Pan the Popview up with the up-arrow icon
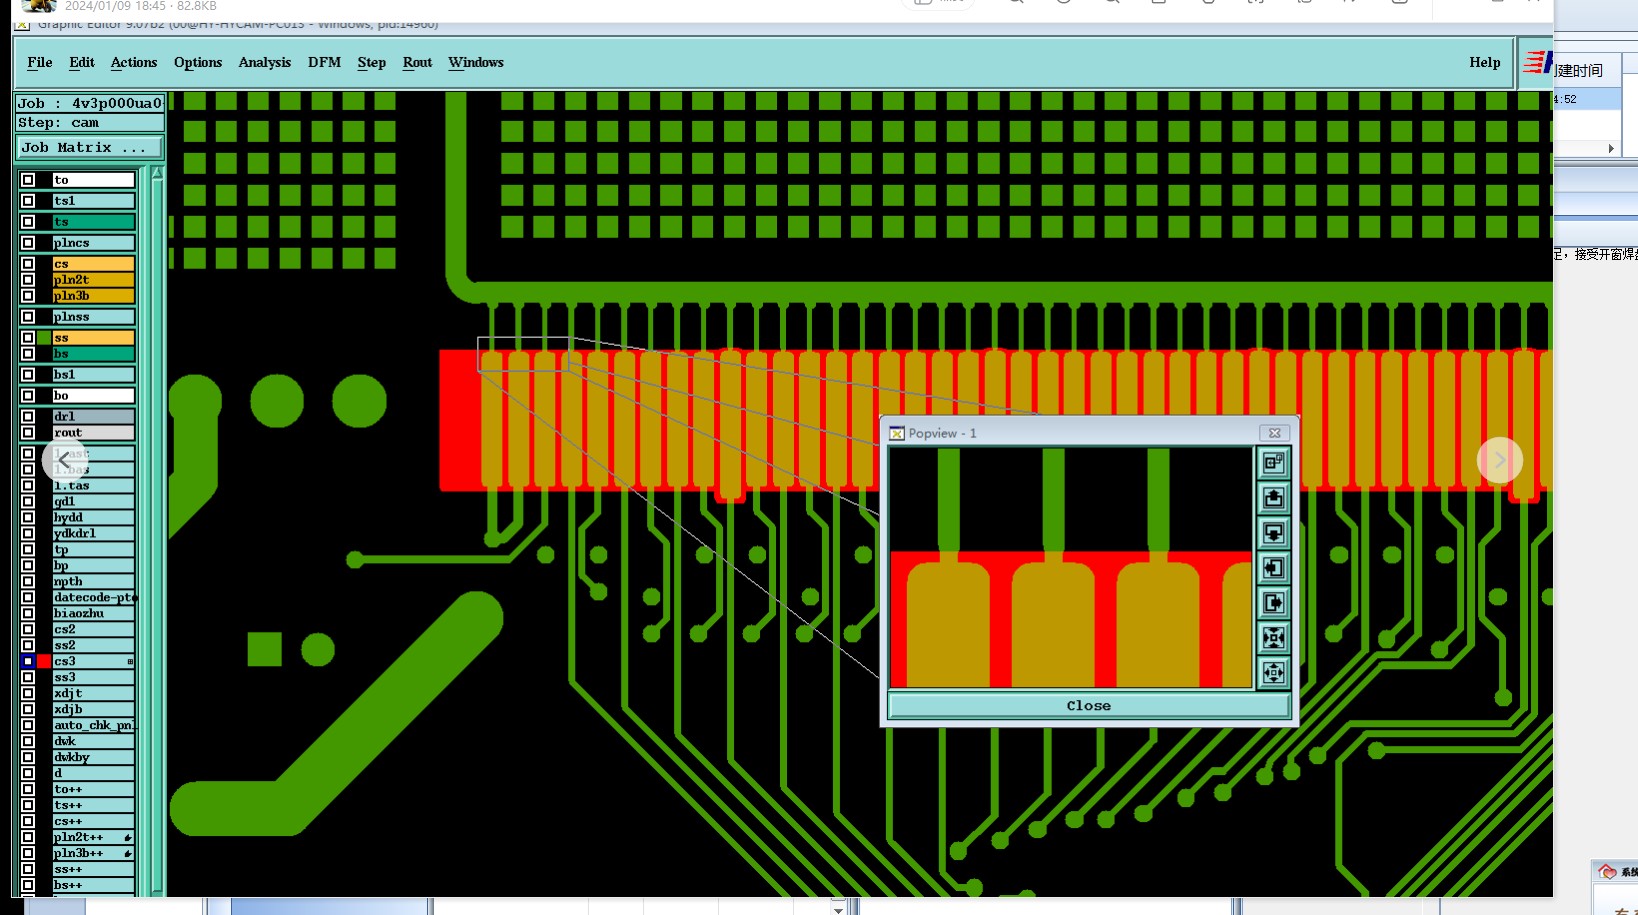Image resolution: width=1638 pixels, height=915 pixels. (1273, 498)
